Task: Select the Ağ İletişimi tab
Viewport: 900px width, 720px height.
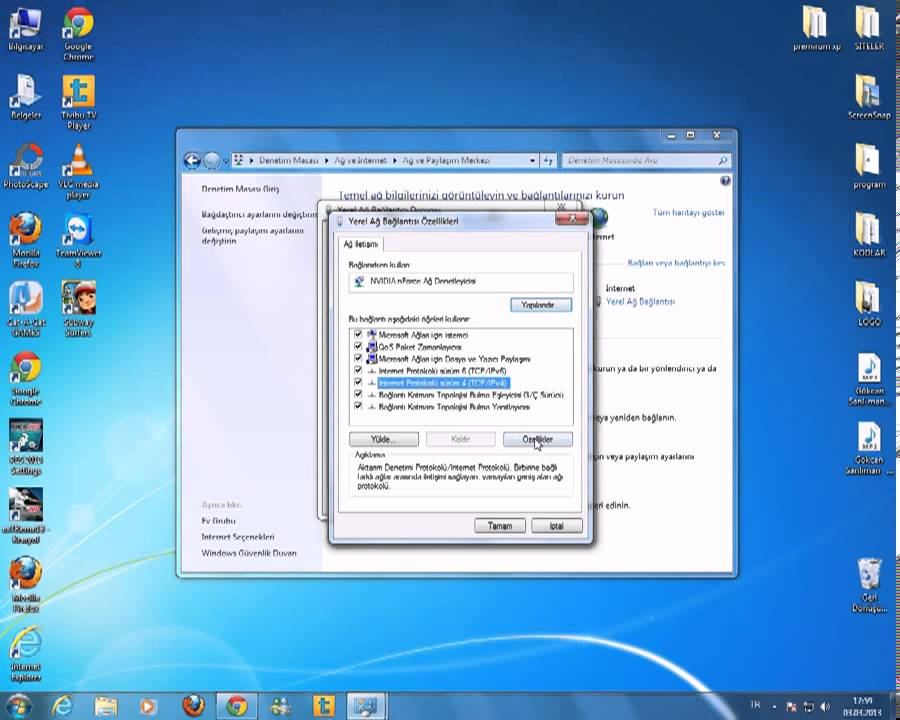Action: 360,244
